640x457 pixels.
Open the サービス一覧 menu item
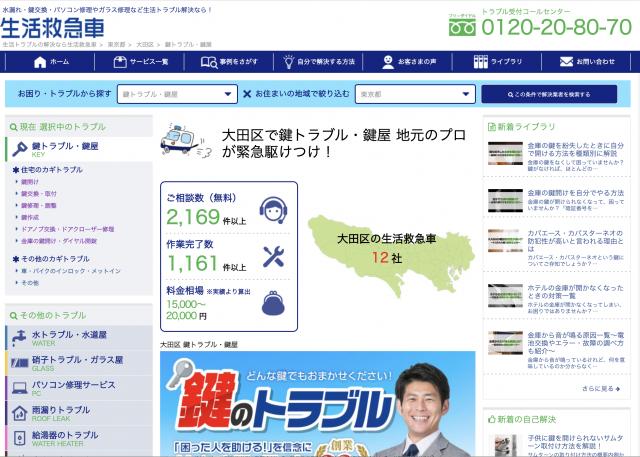(140, 62)
